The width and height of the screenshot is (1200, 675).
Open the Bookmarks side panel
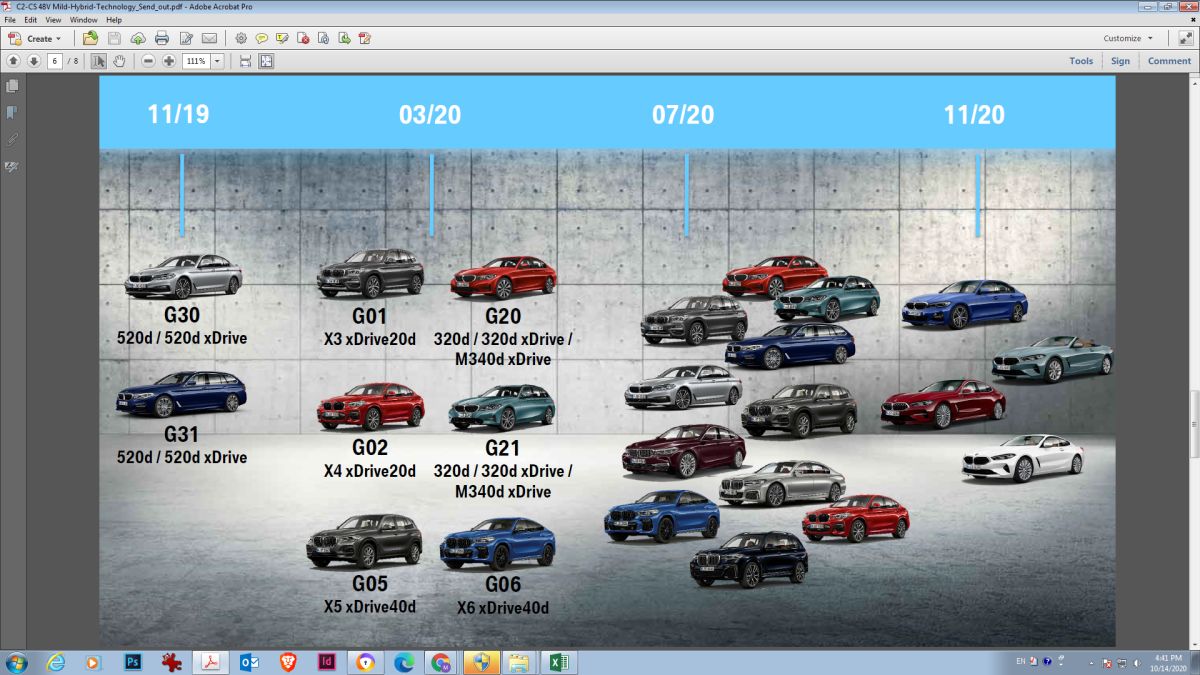click(x=12, y=112)
